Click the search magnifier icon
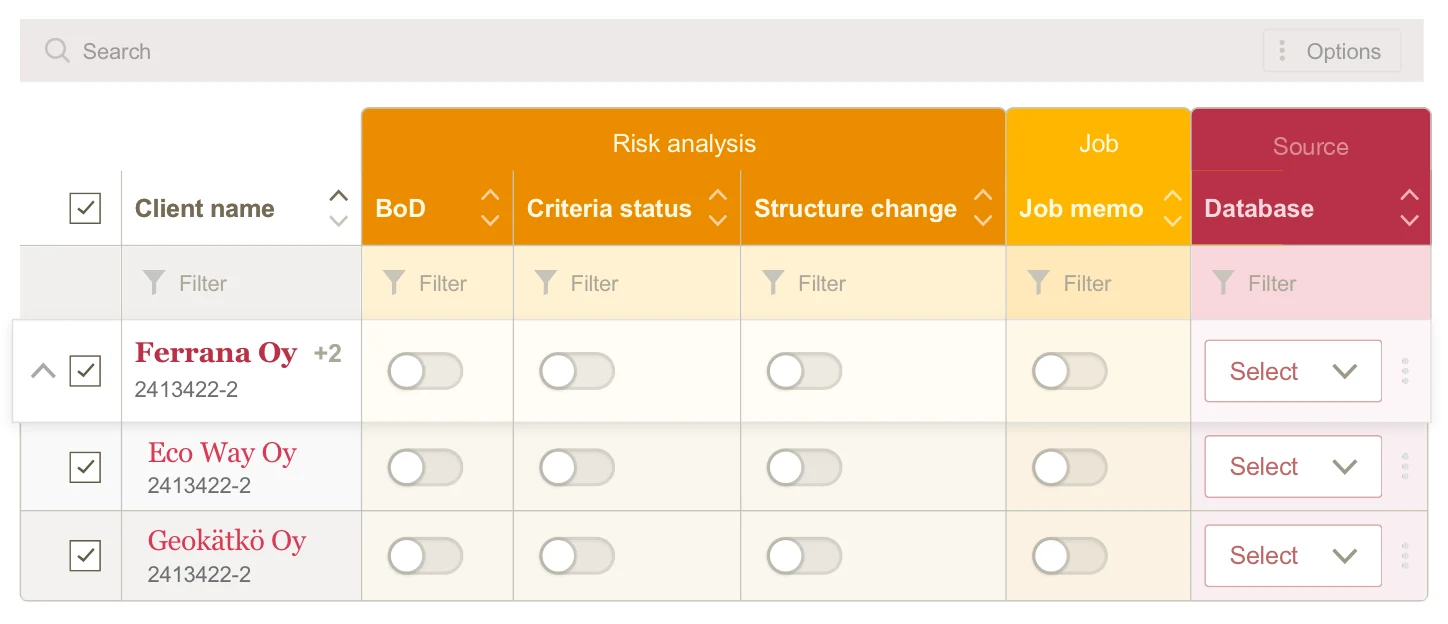The image size is (1448, 624). click(x=57, y=51)
